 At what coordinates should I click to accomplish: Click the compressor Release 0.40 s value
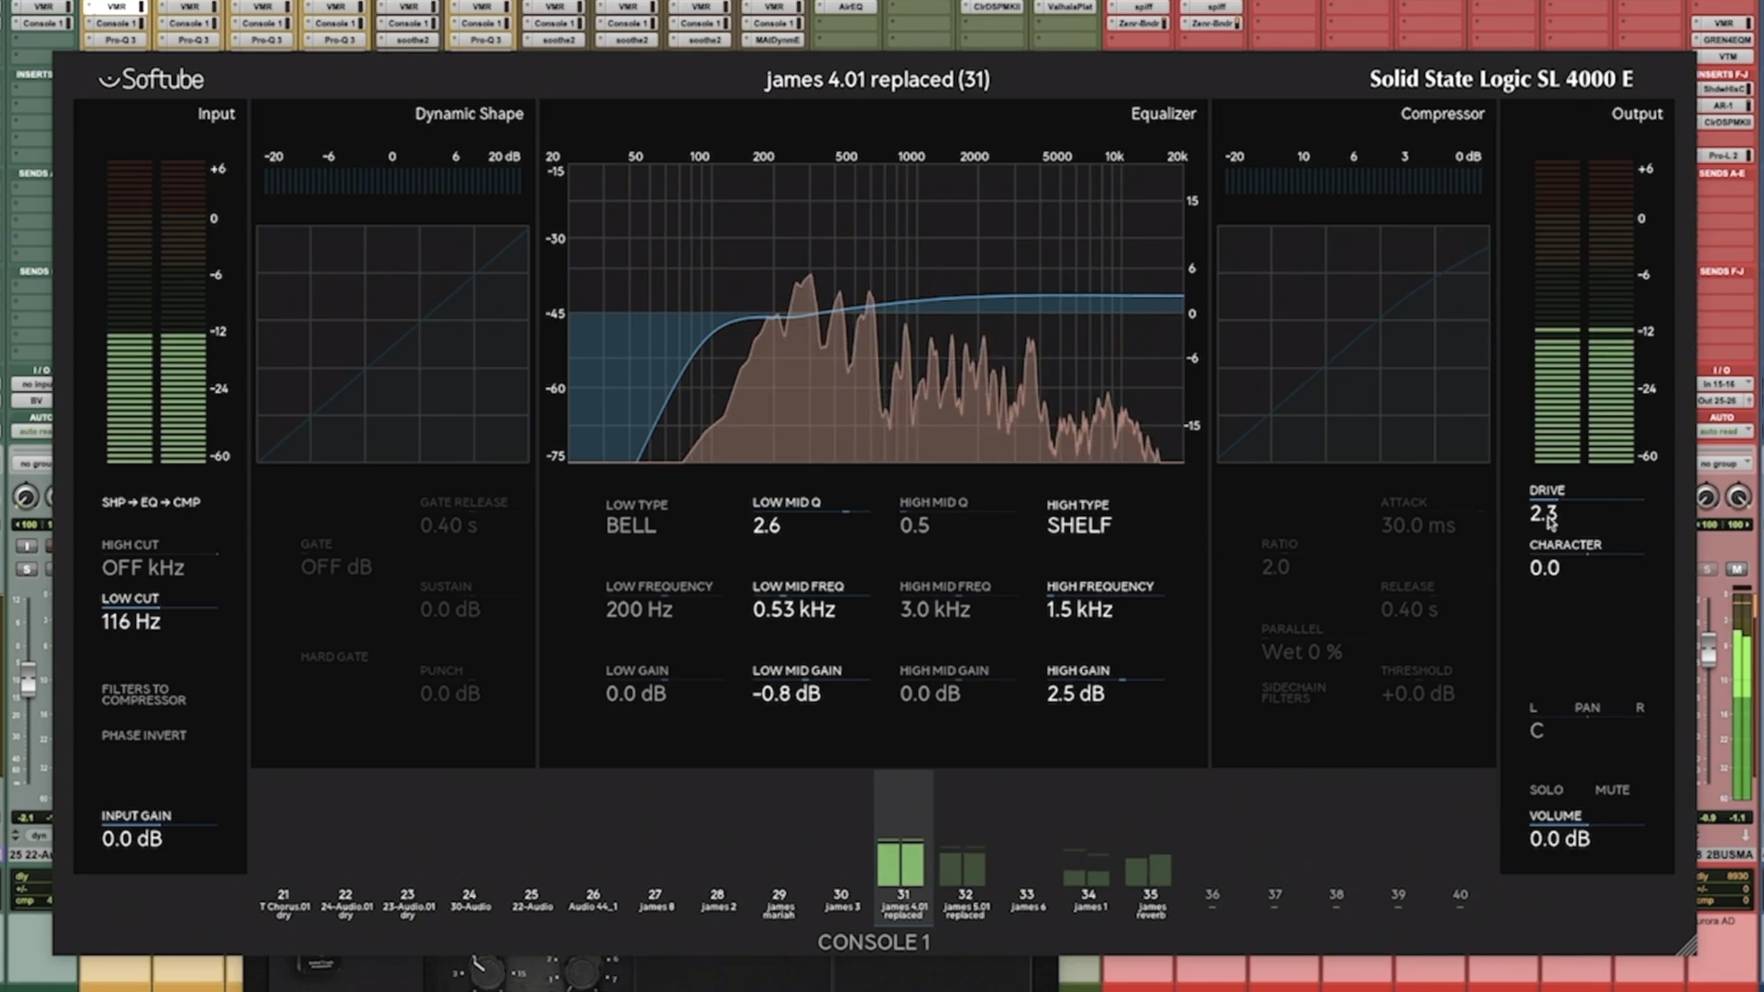[x=1409, y=609]
